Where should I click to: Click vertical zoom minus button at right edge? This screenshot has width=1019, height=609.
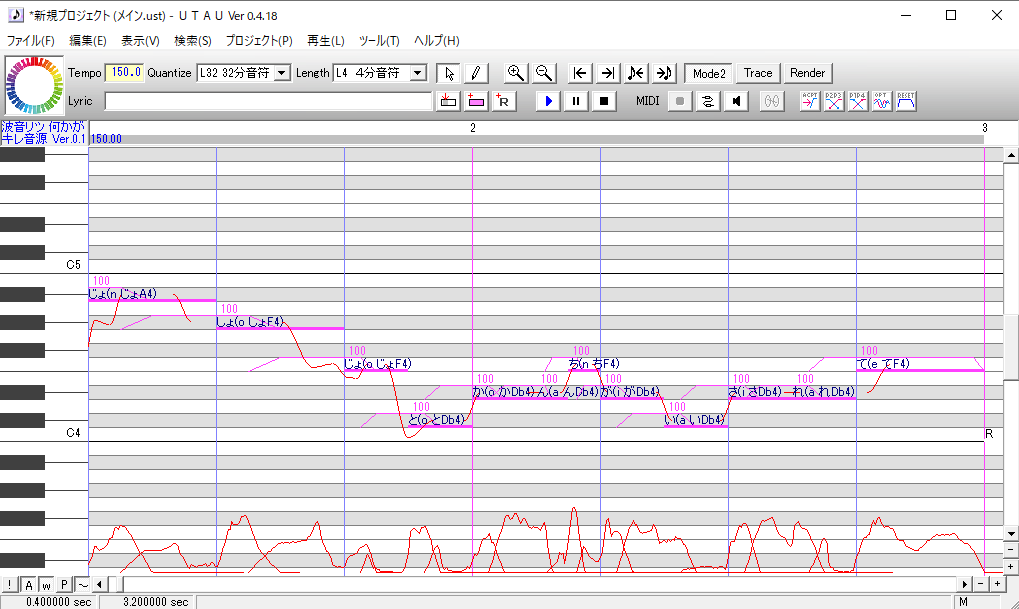[1011, 550]
